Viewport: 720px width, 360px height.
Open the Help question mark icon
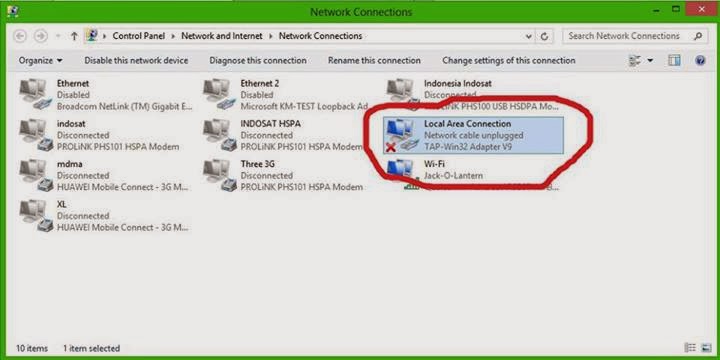(x=700, y=60)
